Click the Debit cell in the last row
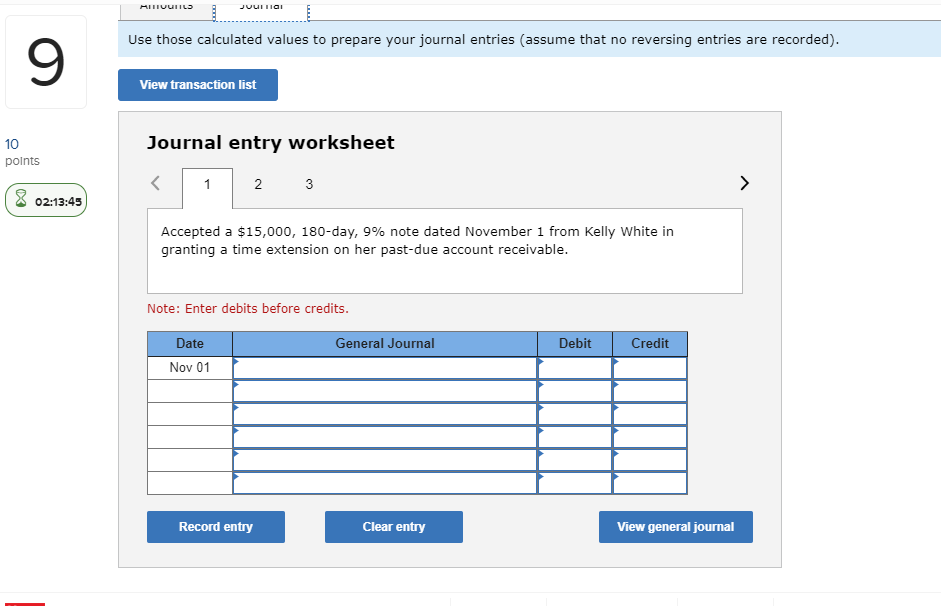 pos(575,483)
